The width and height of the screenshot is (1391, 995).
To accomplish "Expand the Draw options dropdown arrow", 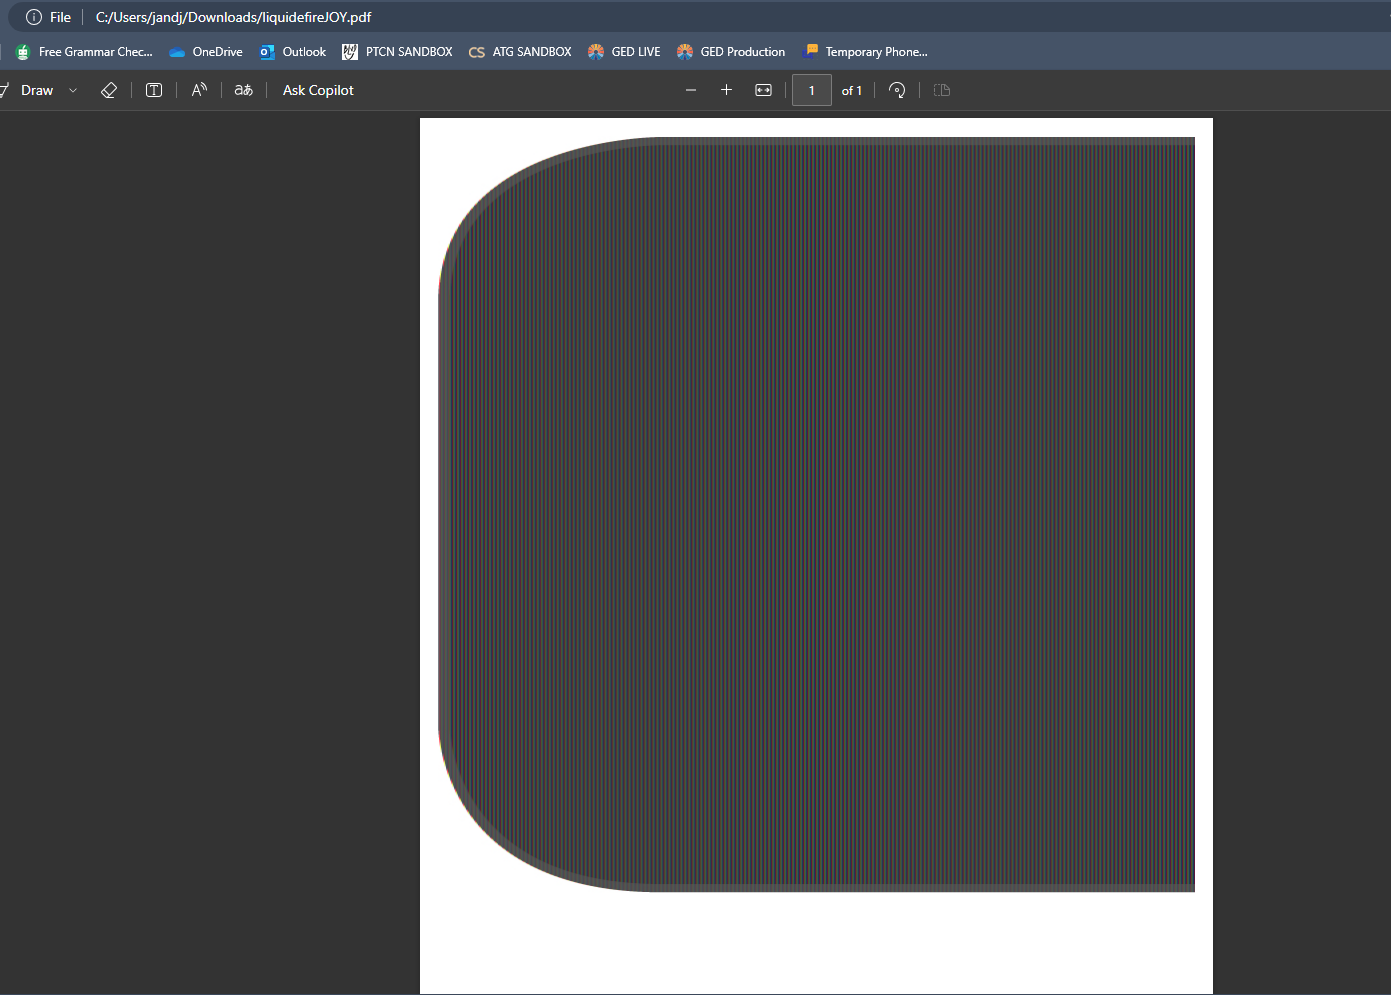I will (73, 90).
